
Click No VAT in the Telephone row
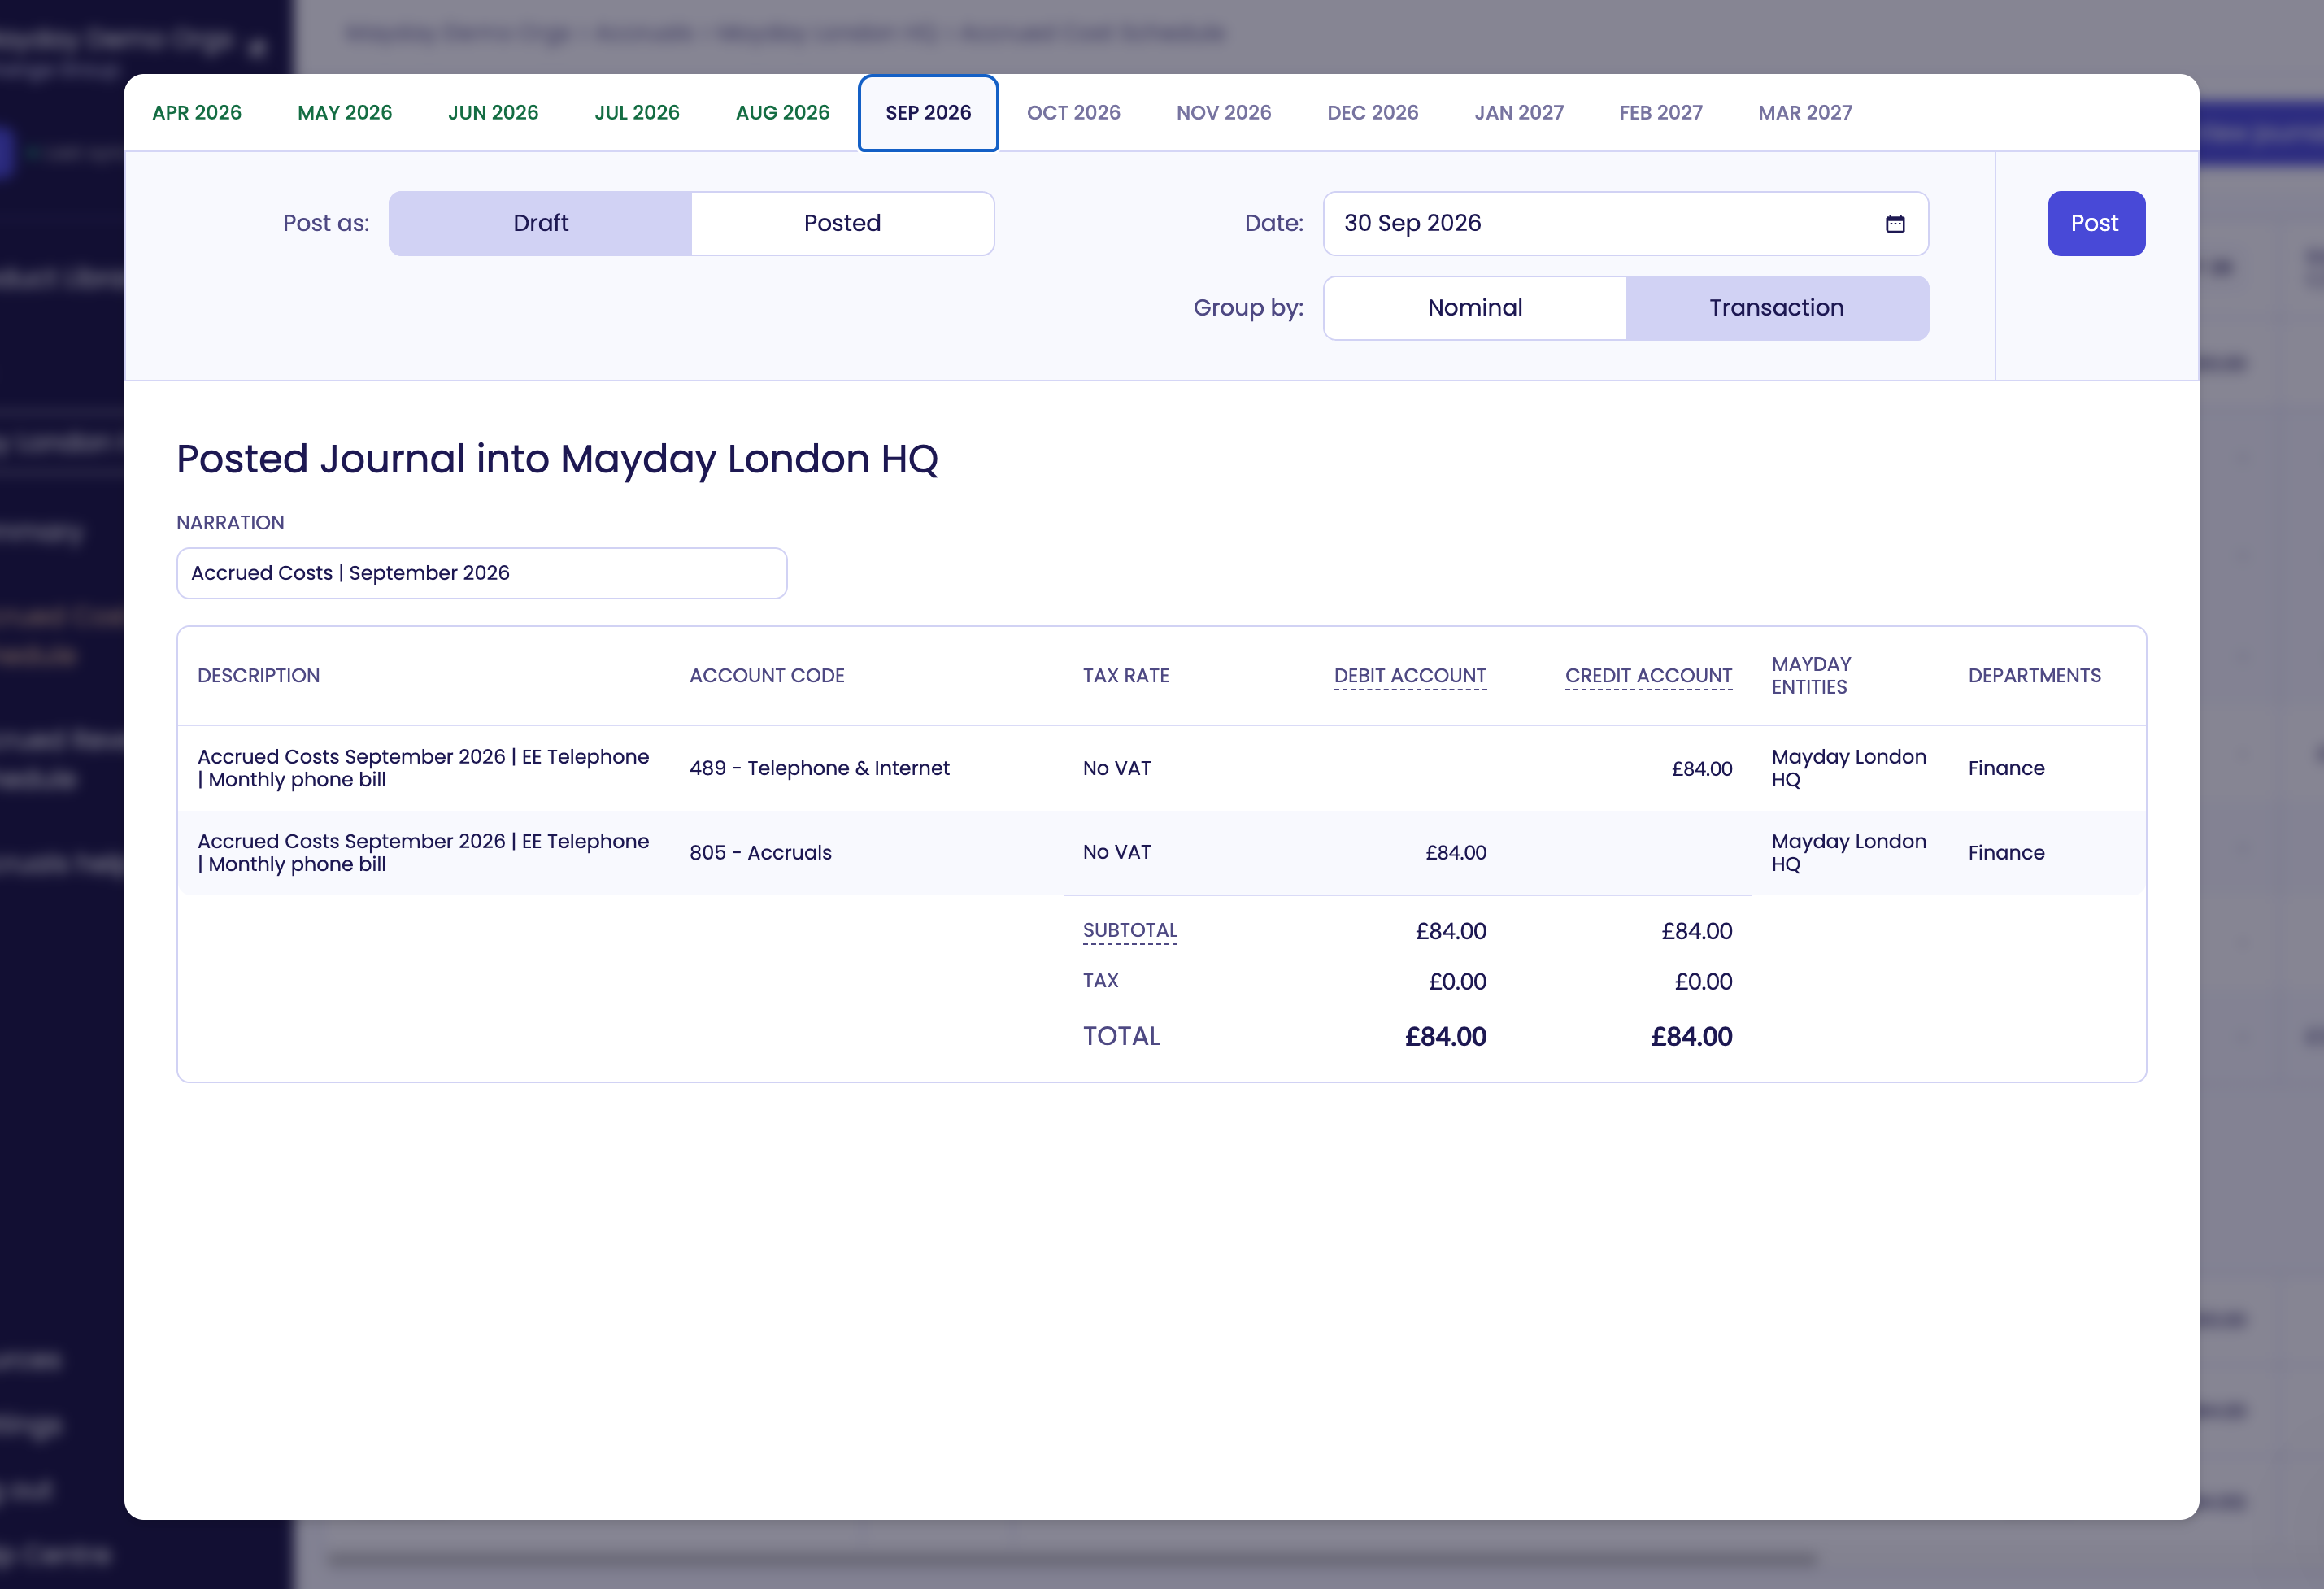coord(1116,768)
